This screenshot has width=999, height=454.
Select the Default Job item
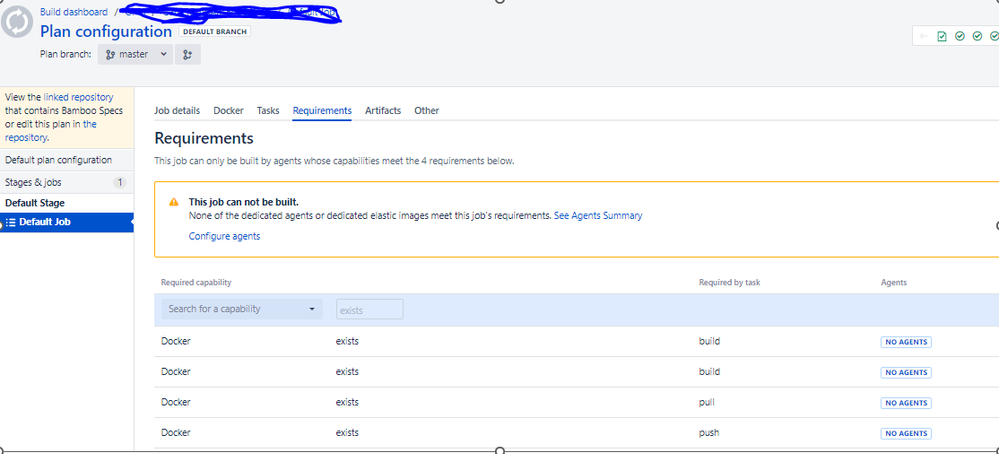tap(67, 222)
